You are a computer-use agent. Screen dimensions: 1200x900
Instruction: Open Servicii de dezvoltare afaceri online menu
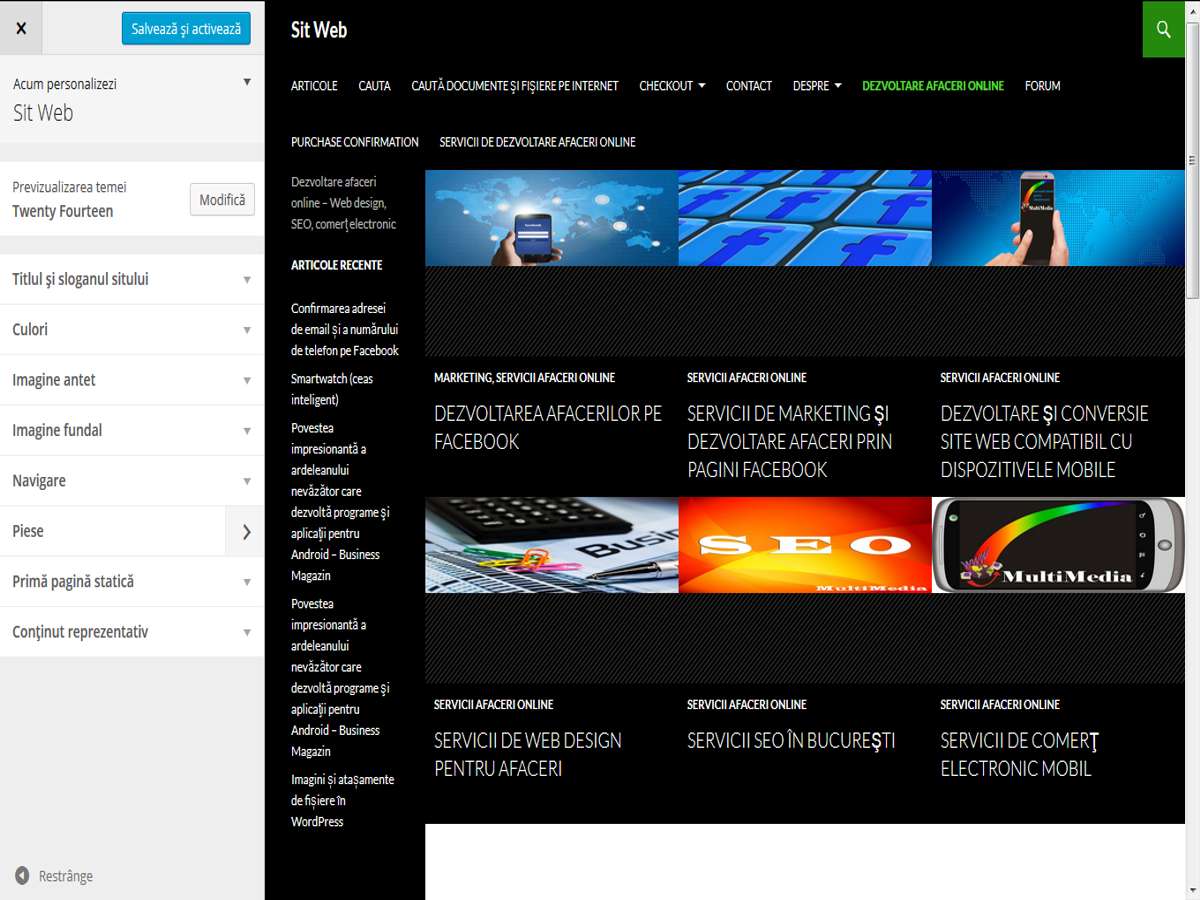[538, 142]
